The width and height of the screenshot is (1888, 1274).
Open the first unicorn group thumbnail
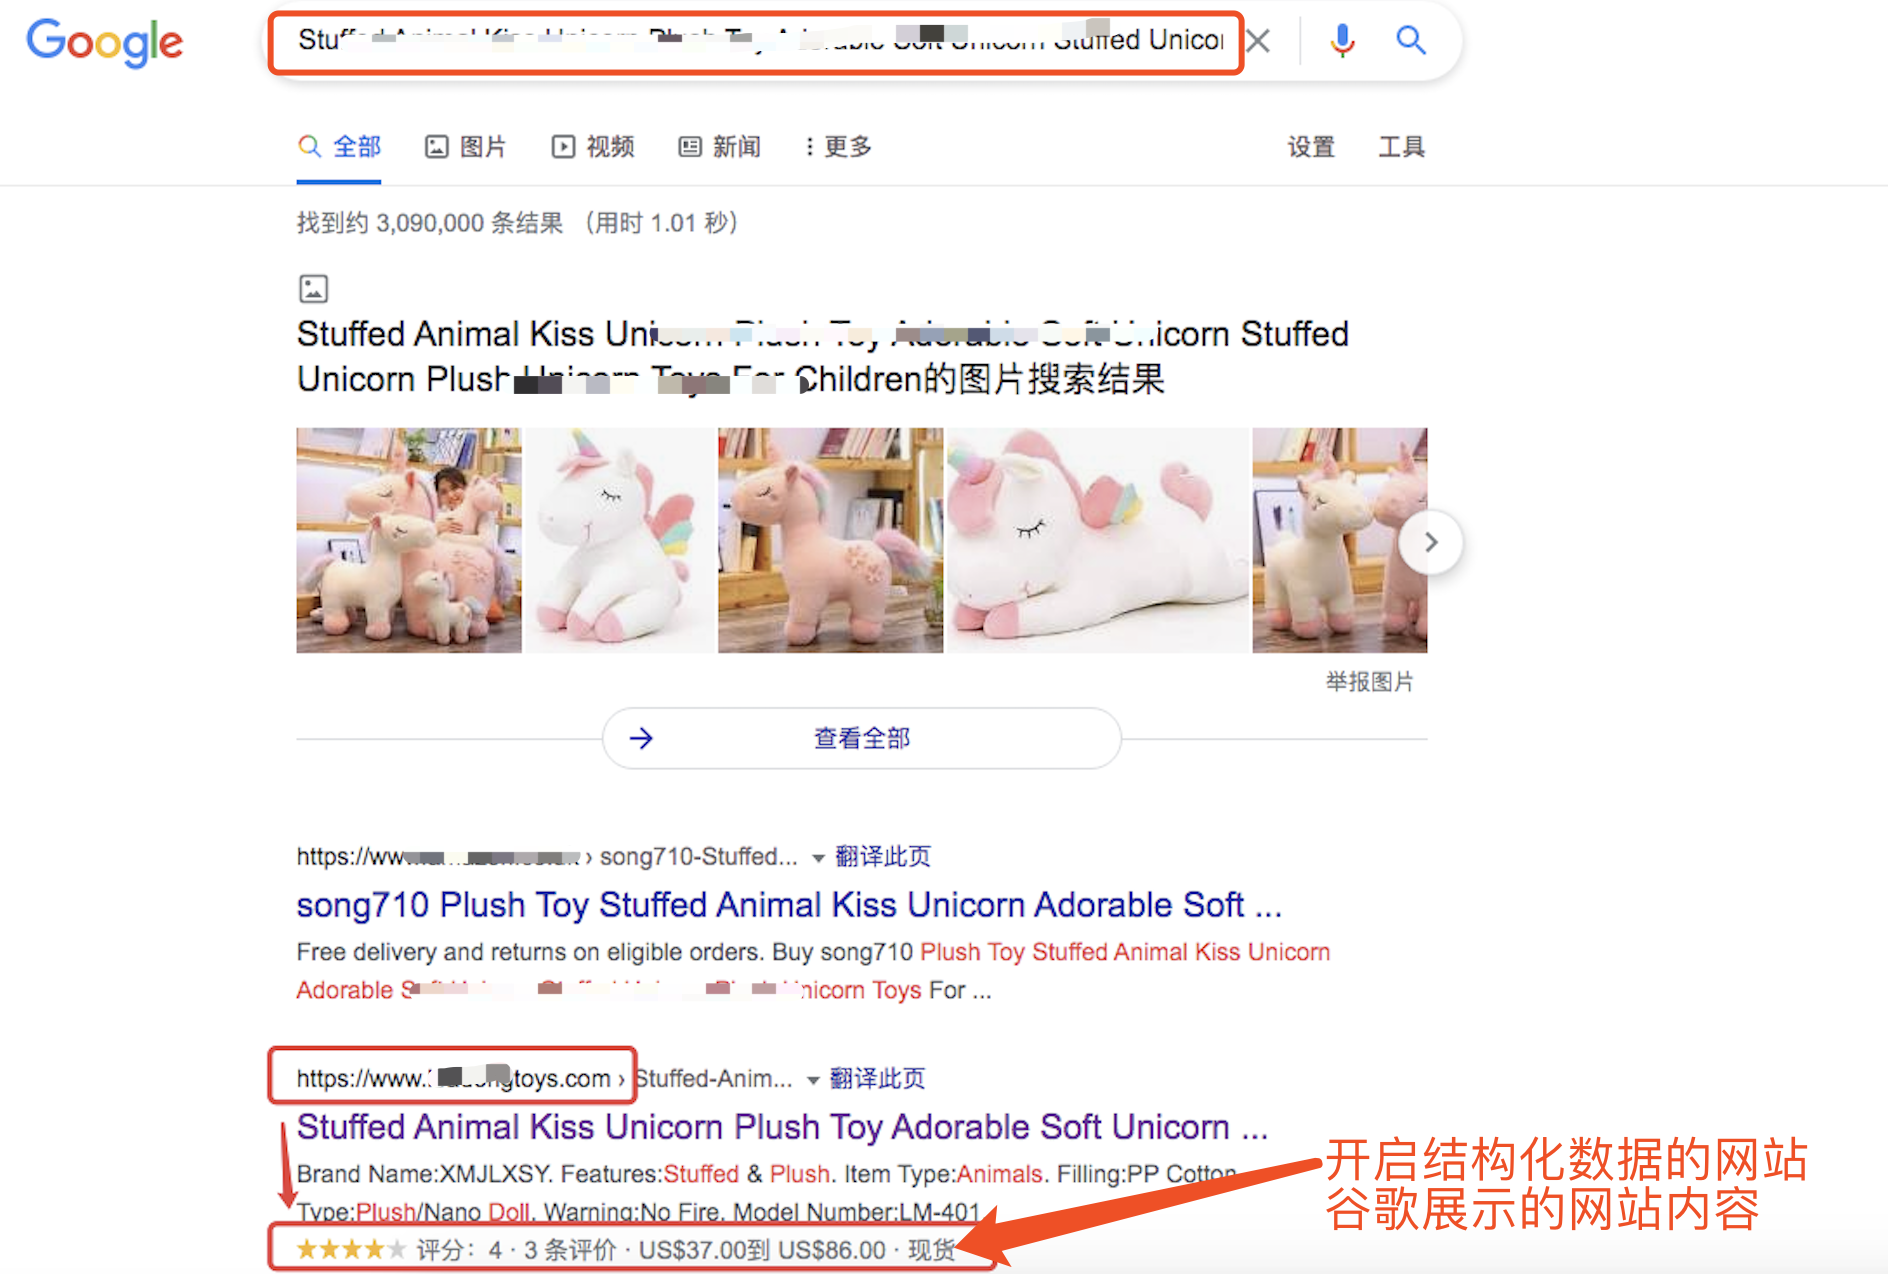pos(409,540)
